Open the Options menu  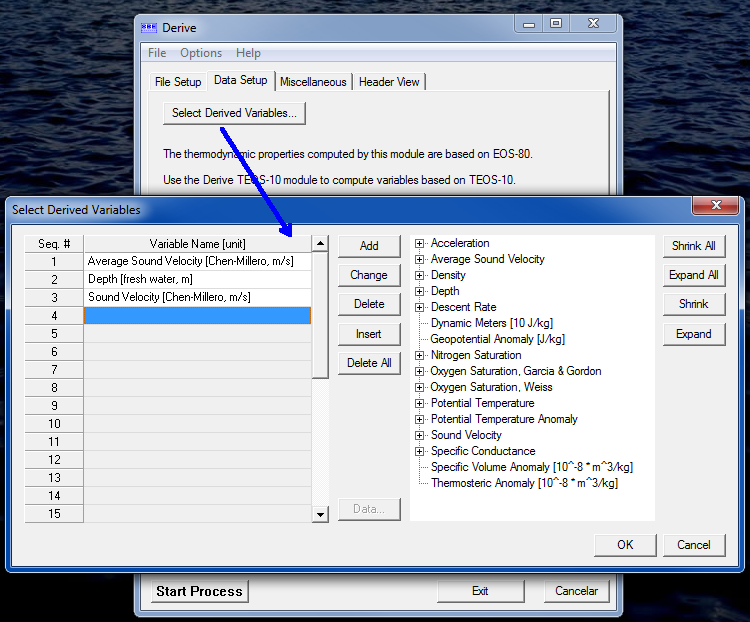point(201,53)
